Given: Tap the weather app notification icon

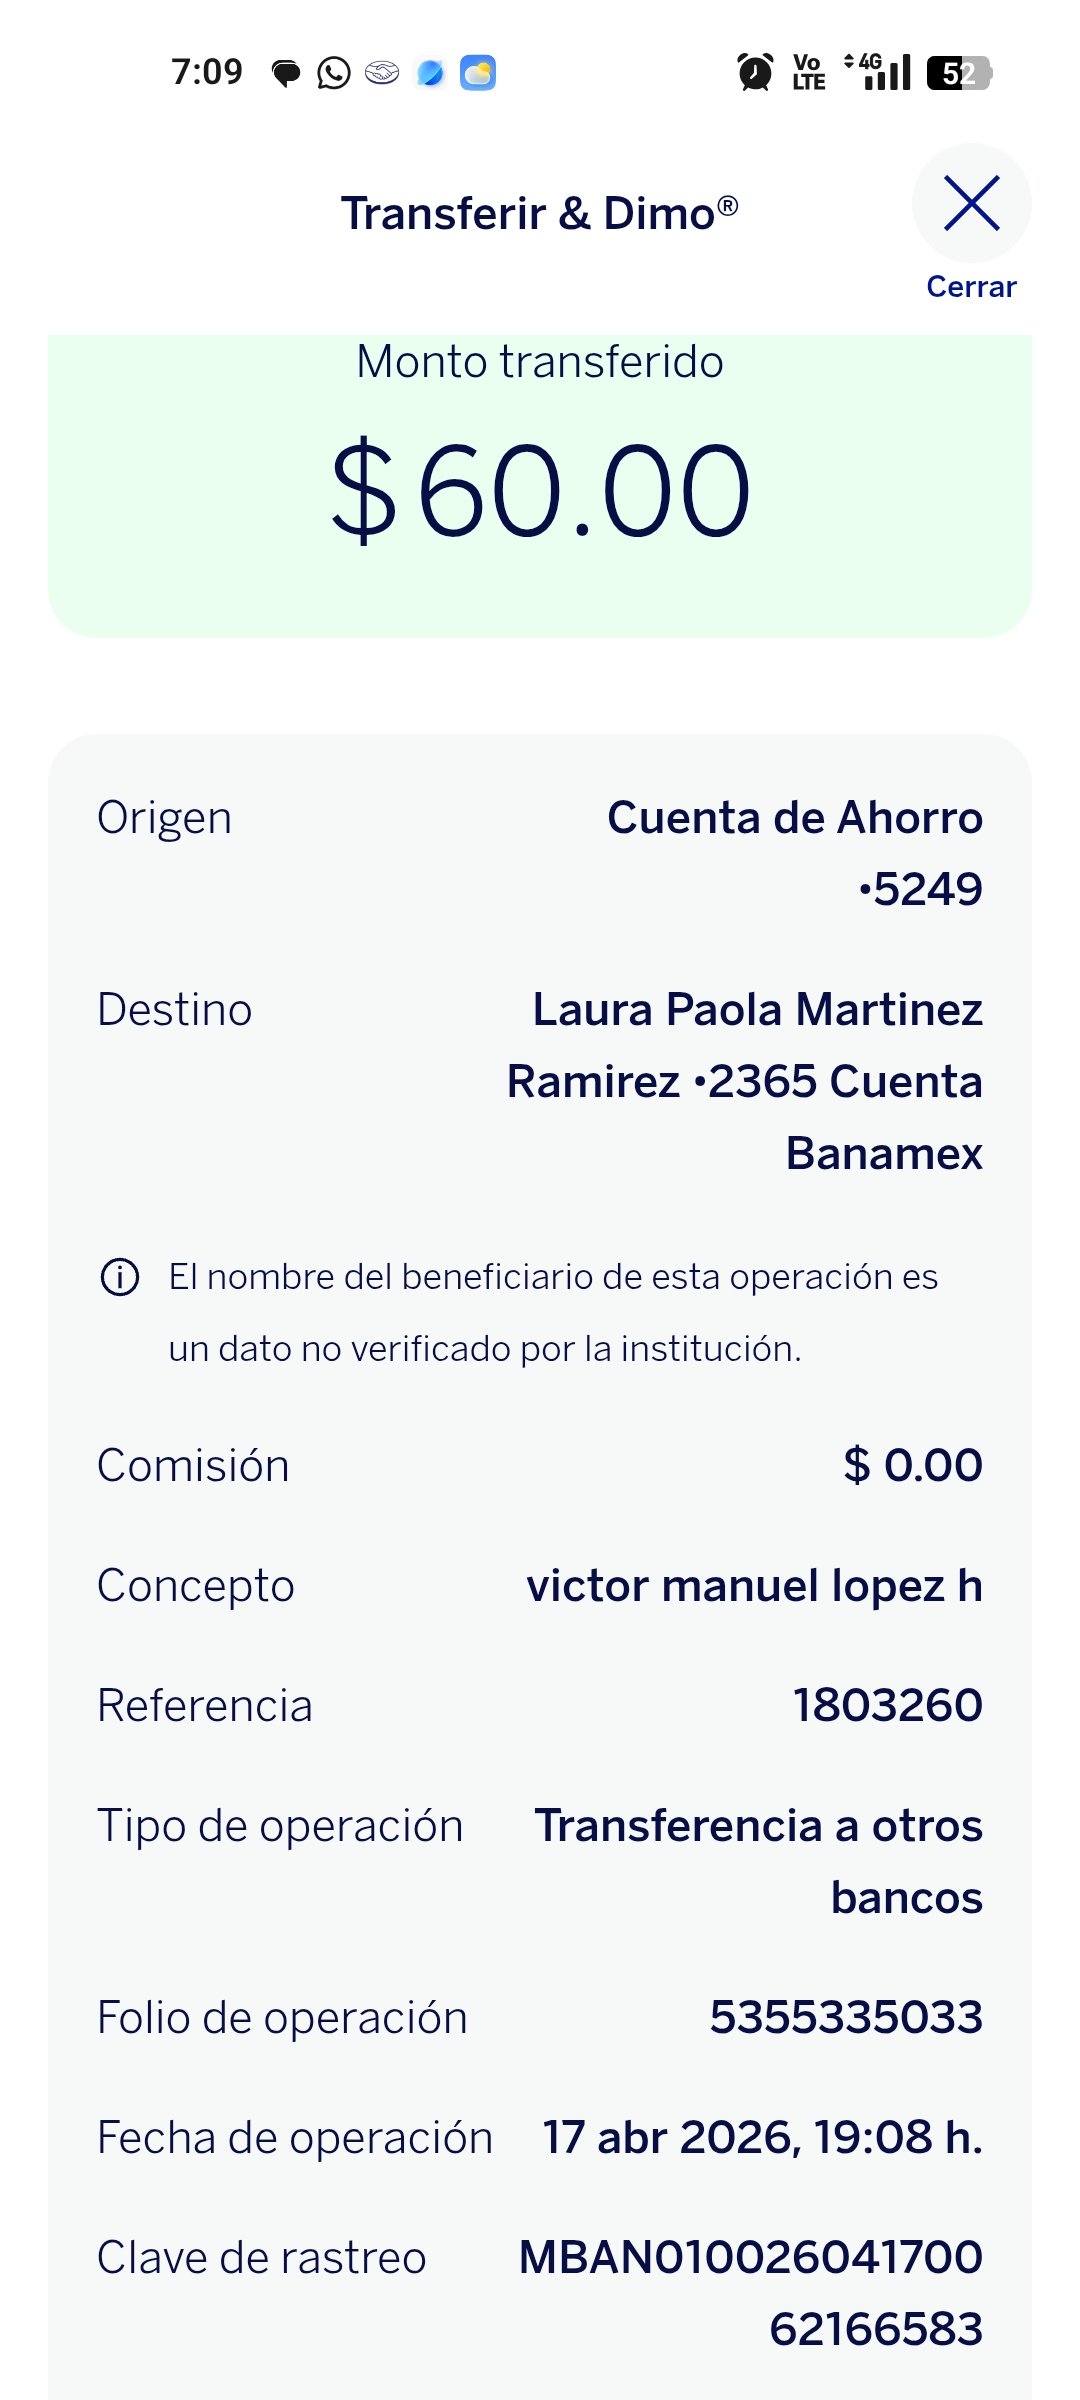Looking at the screenshot, I should tap(478, 73).
